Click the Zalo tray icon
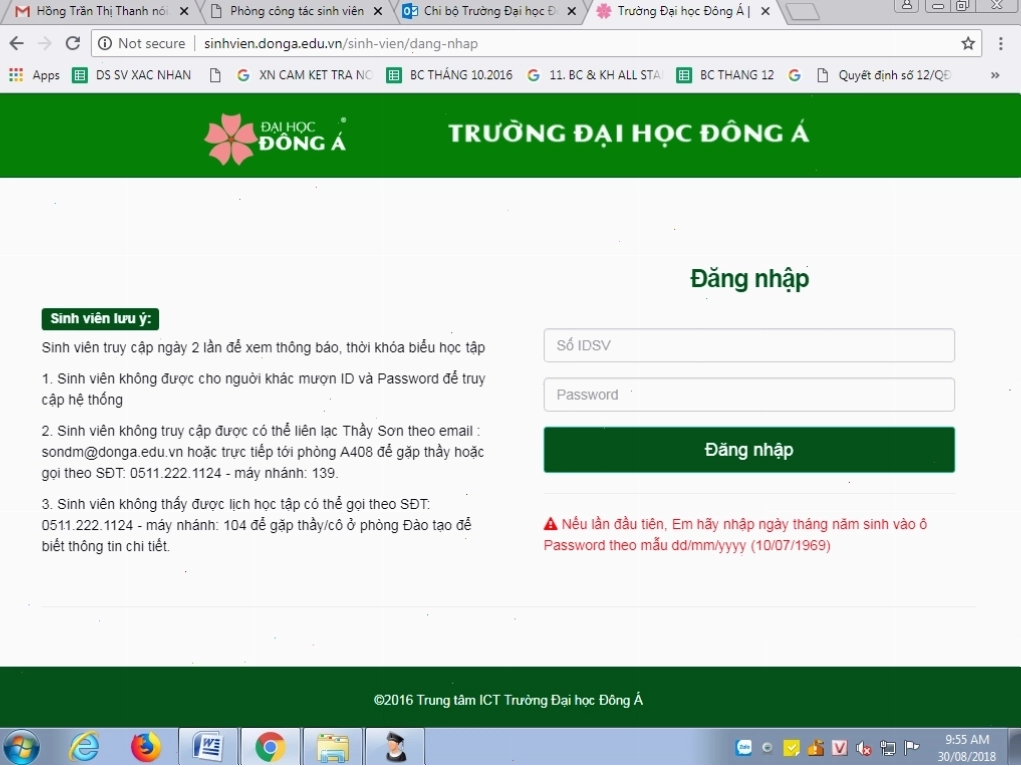Viewport: 1021px width, 767px height. point(744,748)
